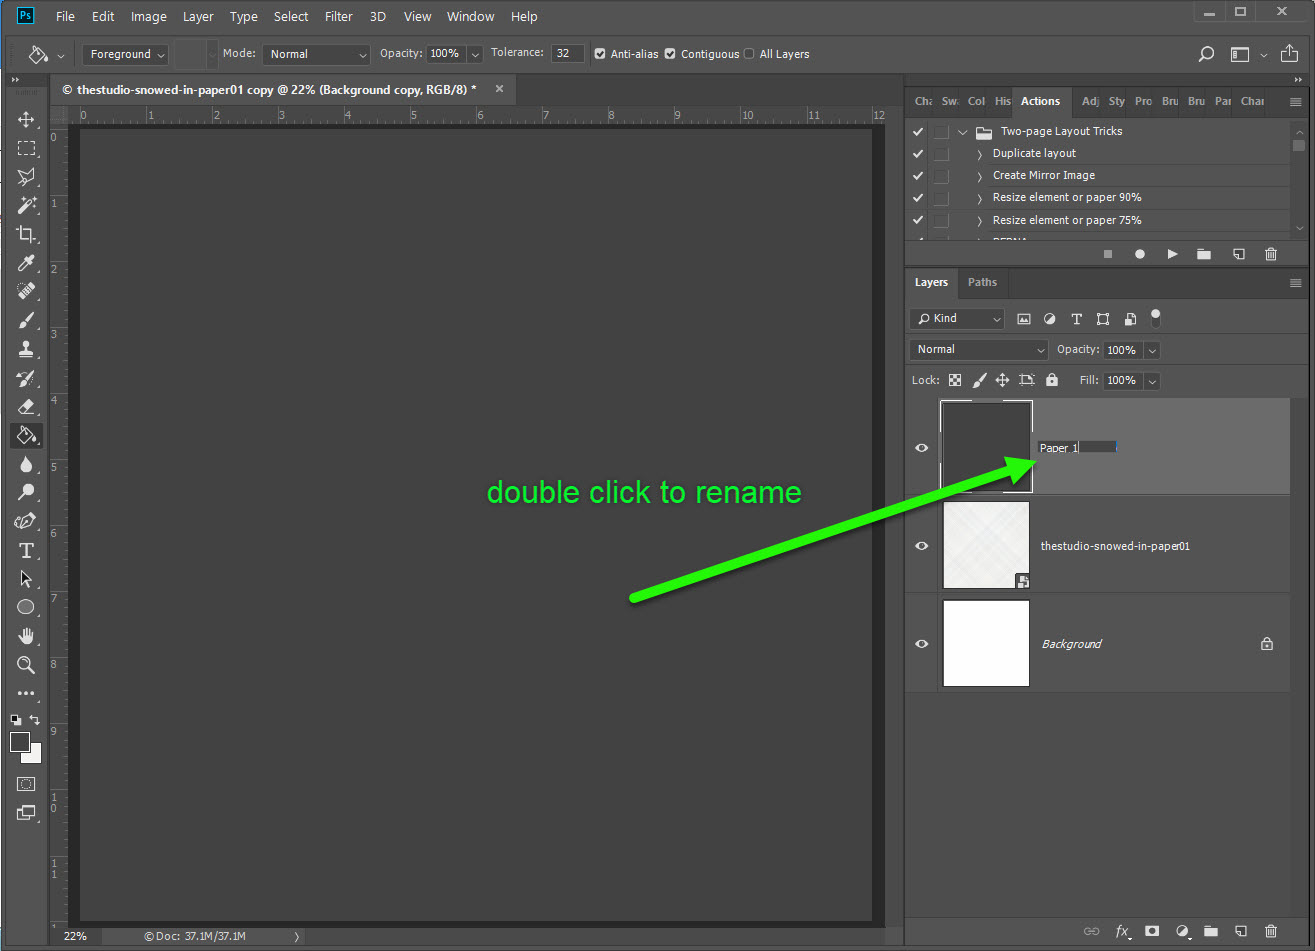Select the Spot Healing Brush tool
Screen dimensions: 1315x951
pos(26,291)
